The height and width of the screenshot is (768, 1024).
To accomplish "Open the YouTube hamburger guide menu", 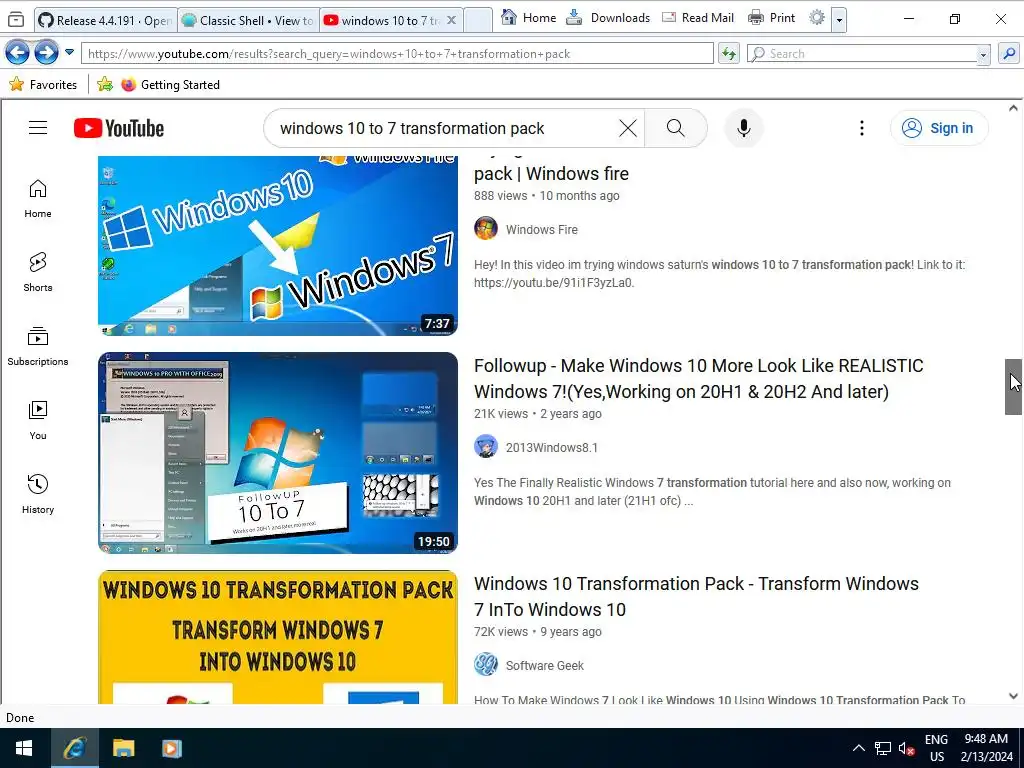I will [38, 128].
